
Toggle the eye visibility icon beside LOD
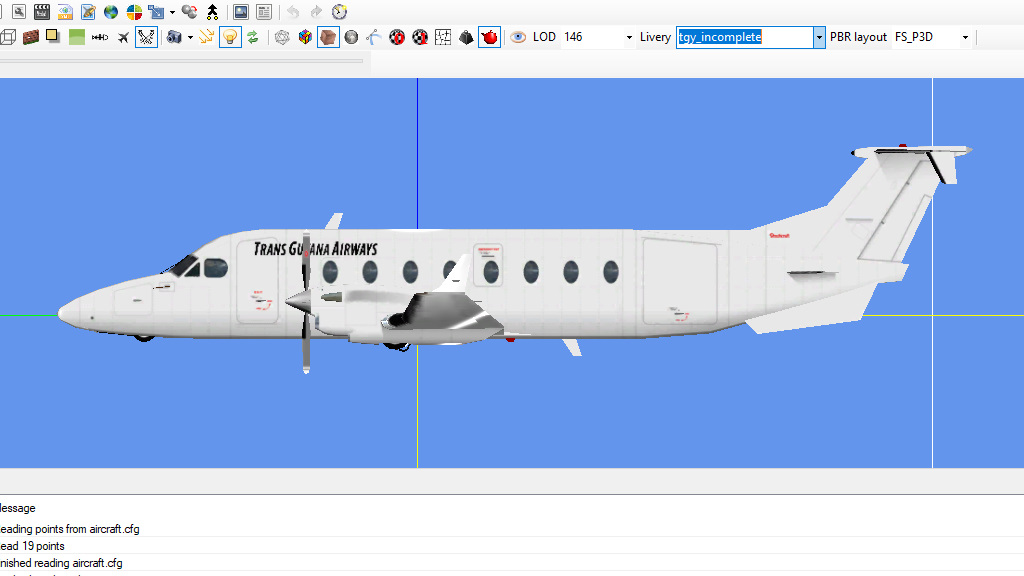pos(518,37)
